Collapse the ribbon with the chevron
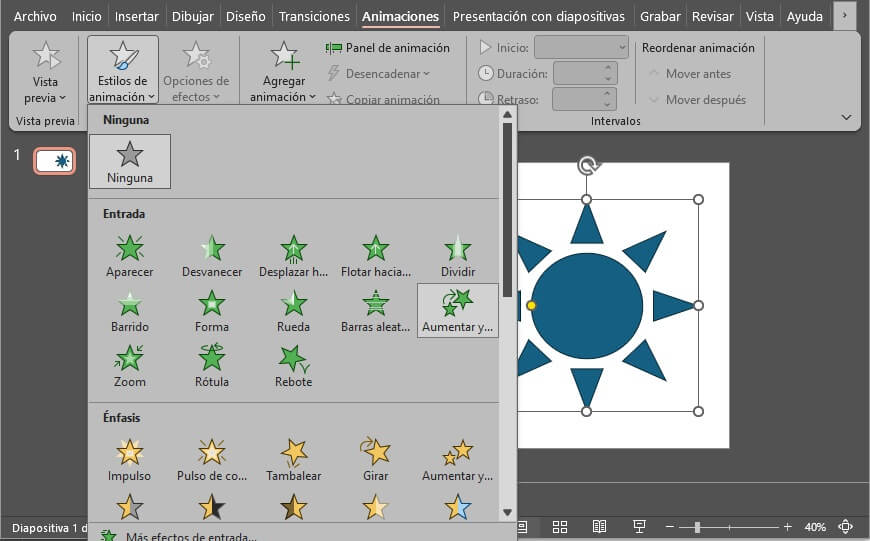 point(846,118)
